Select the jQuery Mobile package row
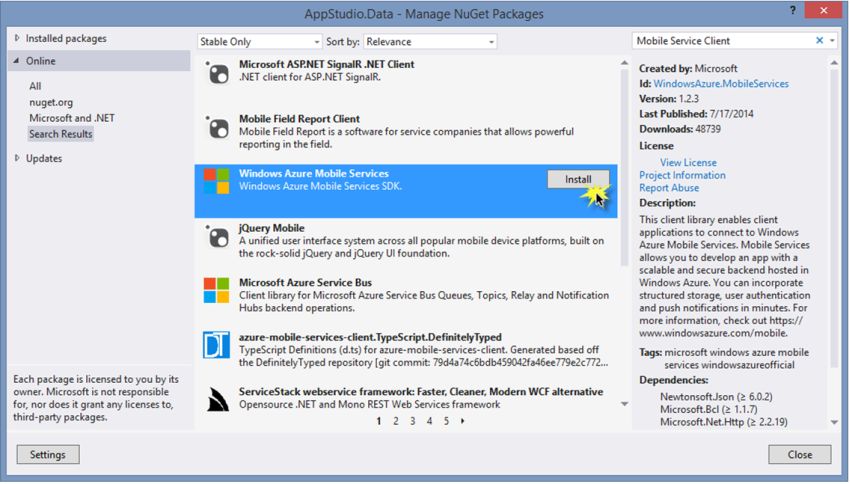 406,246
